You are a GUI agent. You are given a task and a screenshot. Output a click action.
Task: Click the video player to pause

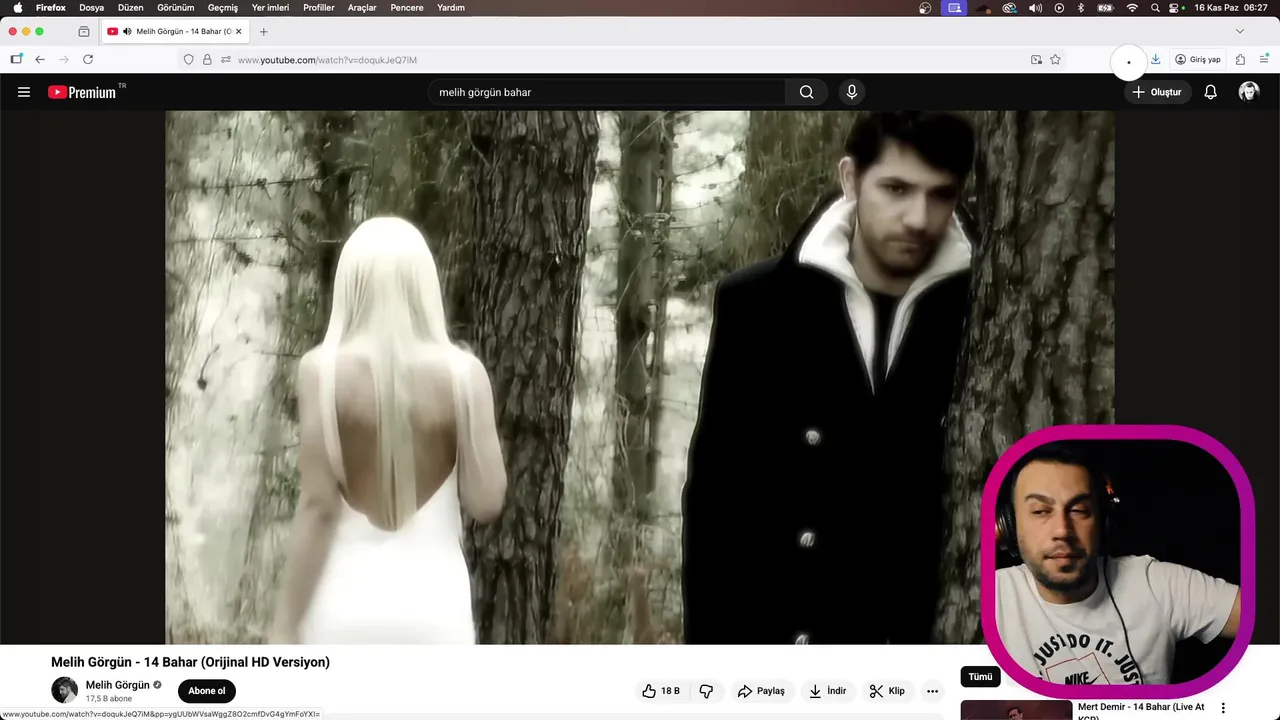(x=640, y=378)
